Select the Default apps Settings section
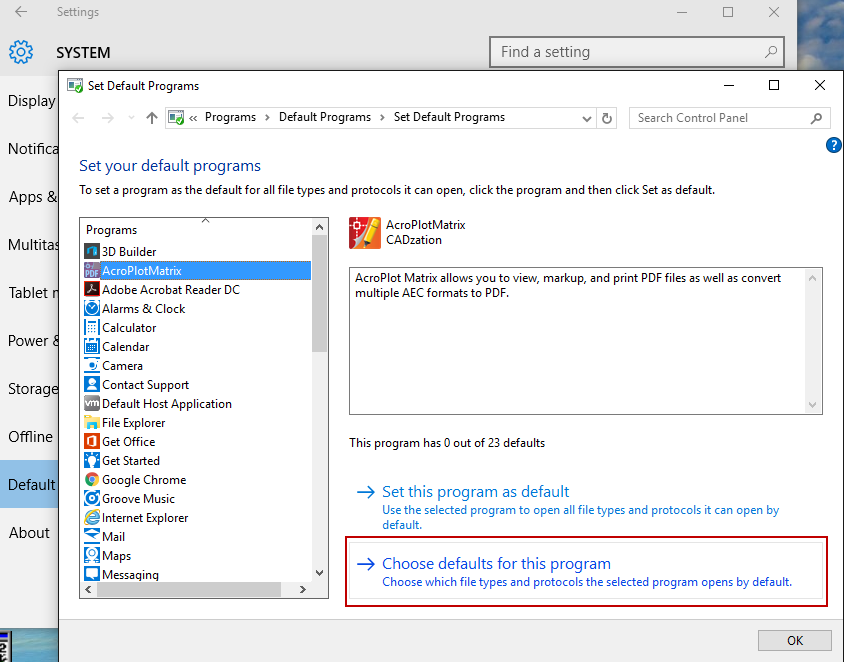The width and height of the screenshot is (844, 662). [31, 484]
